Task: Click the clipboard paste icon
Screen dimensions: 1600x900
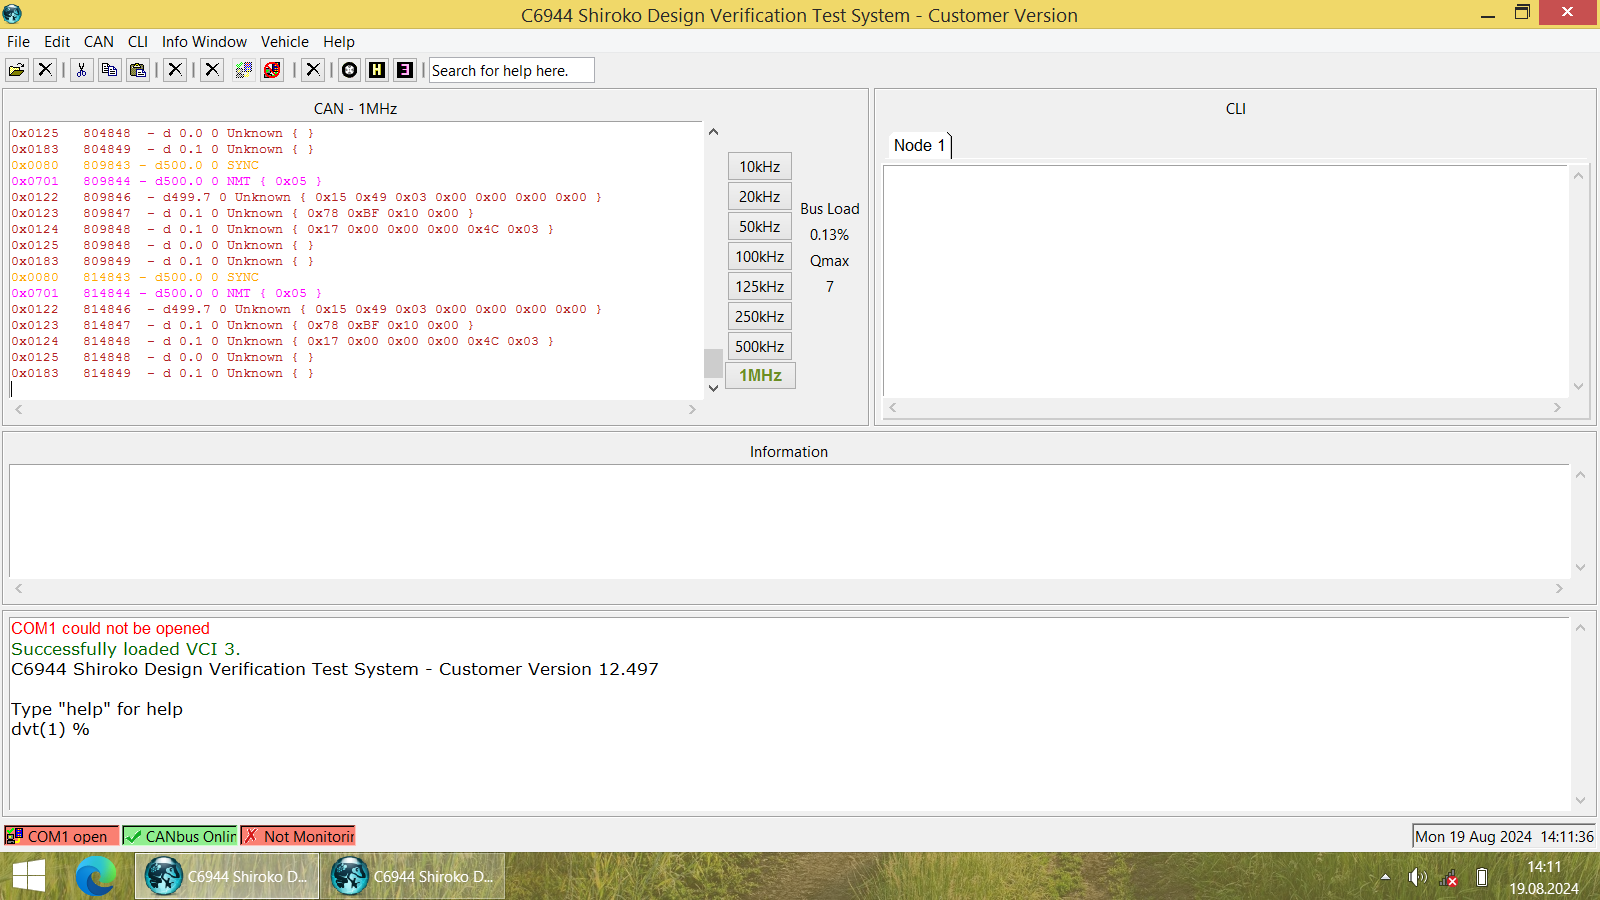Action: pos(138,70)
